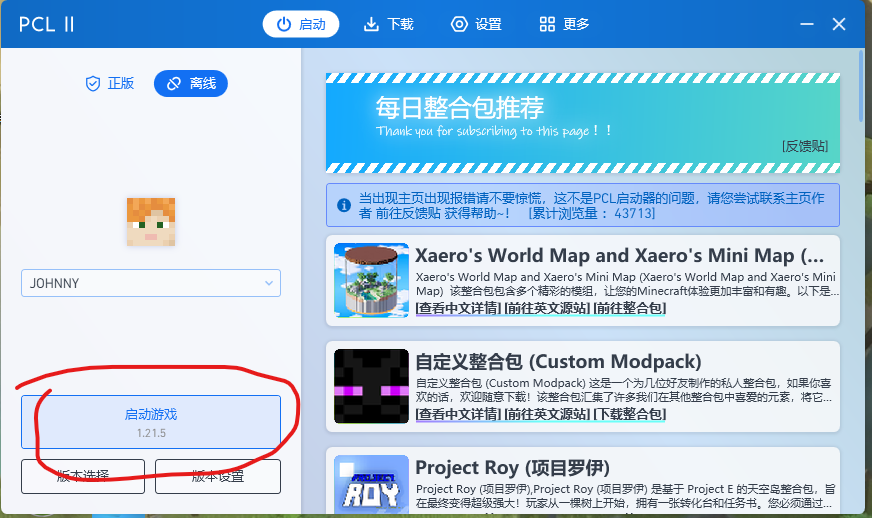Close the PCL II window
This screenshot has width=872, height=518.
coord(839,24)
